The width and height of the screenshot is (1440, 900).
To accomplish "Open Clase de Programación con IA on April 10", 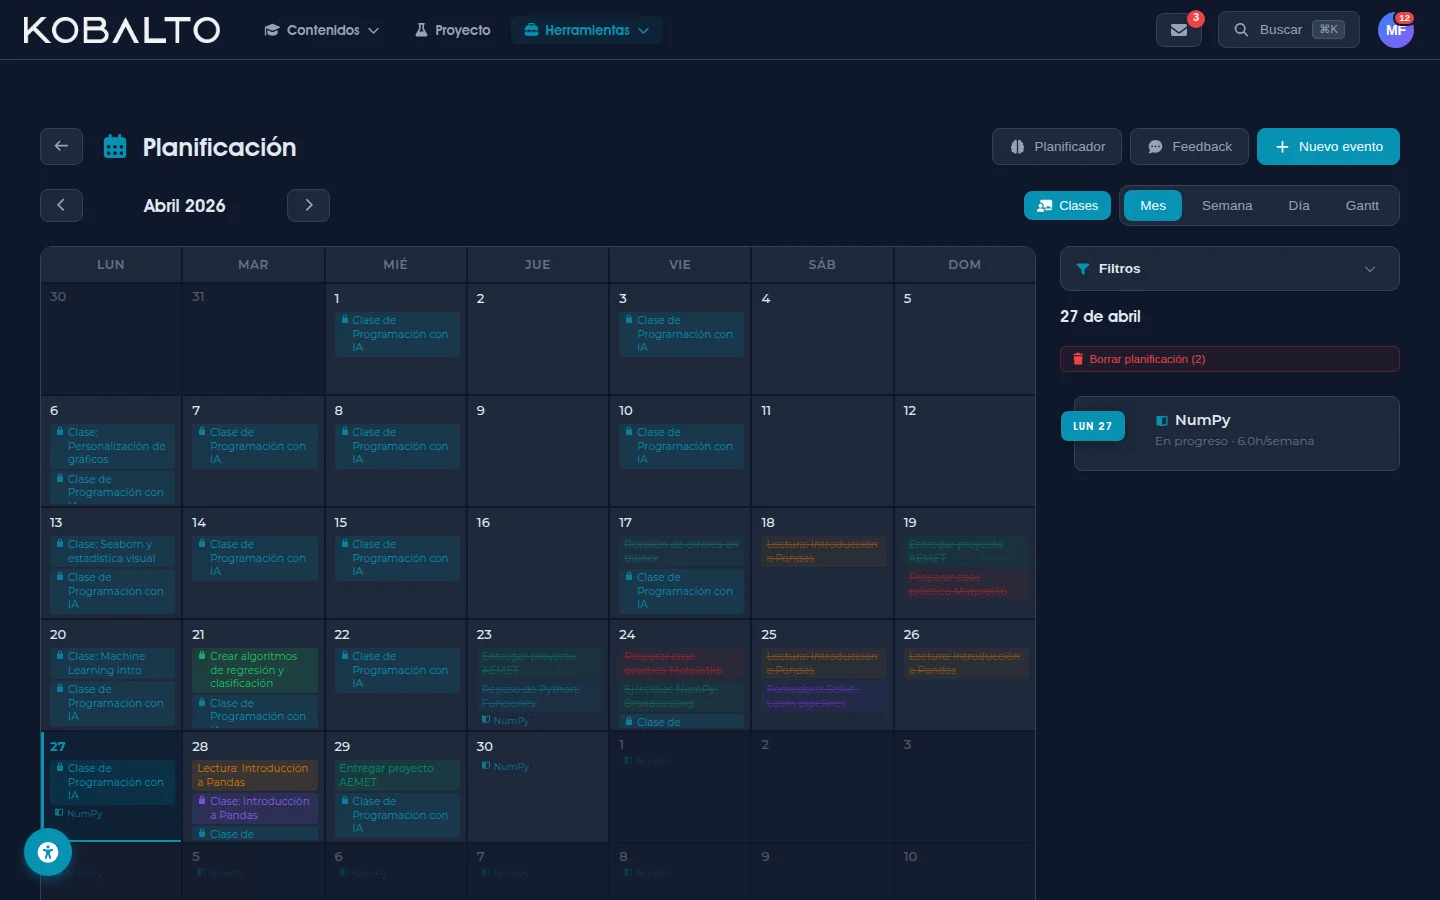I will [x=682, y=446].
